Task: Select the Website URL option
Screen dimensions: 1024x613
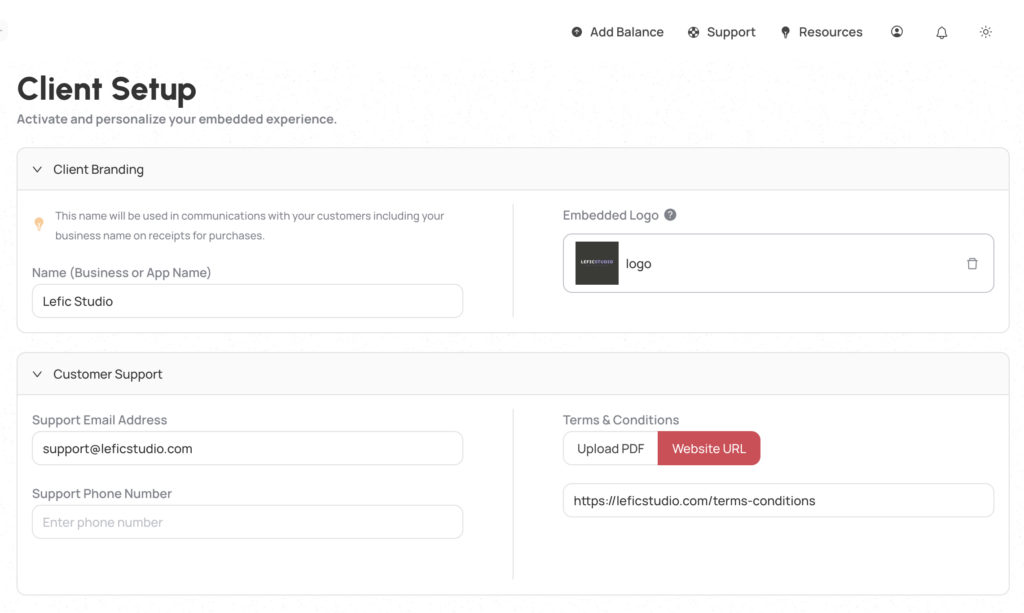Action: coord(708,449)
